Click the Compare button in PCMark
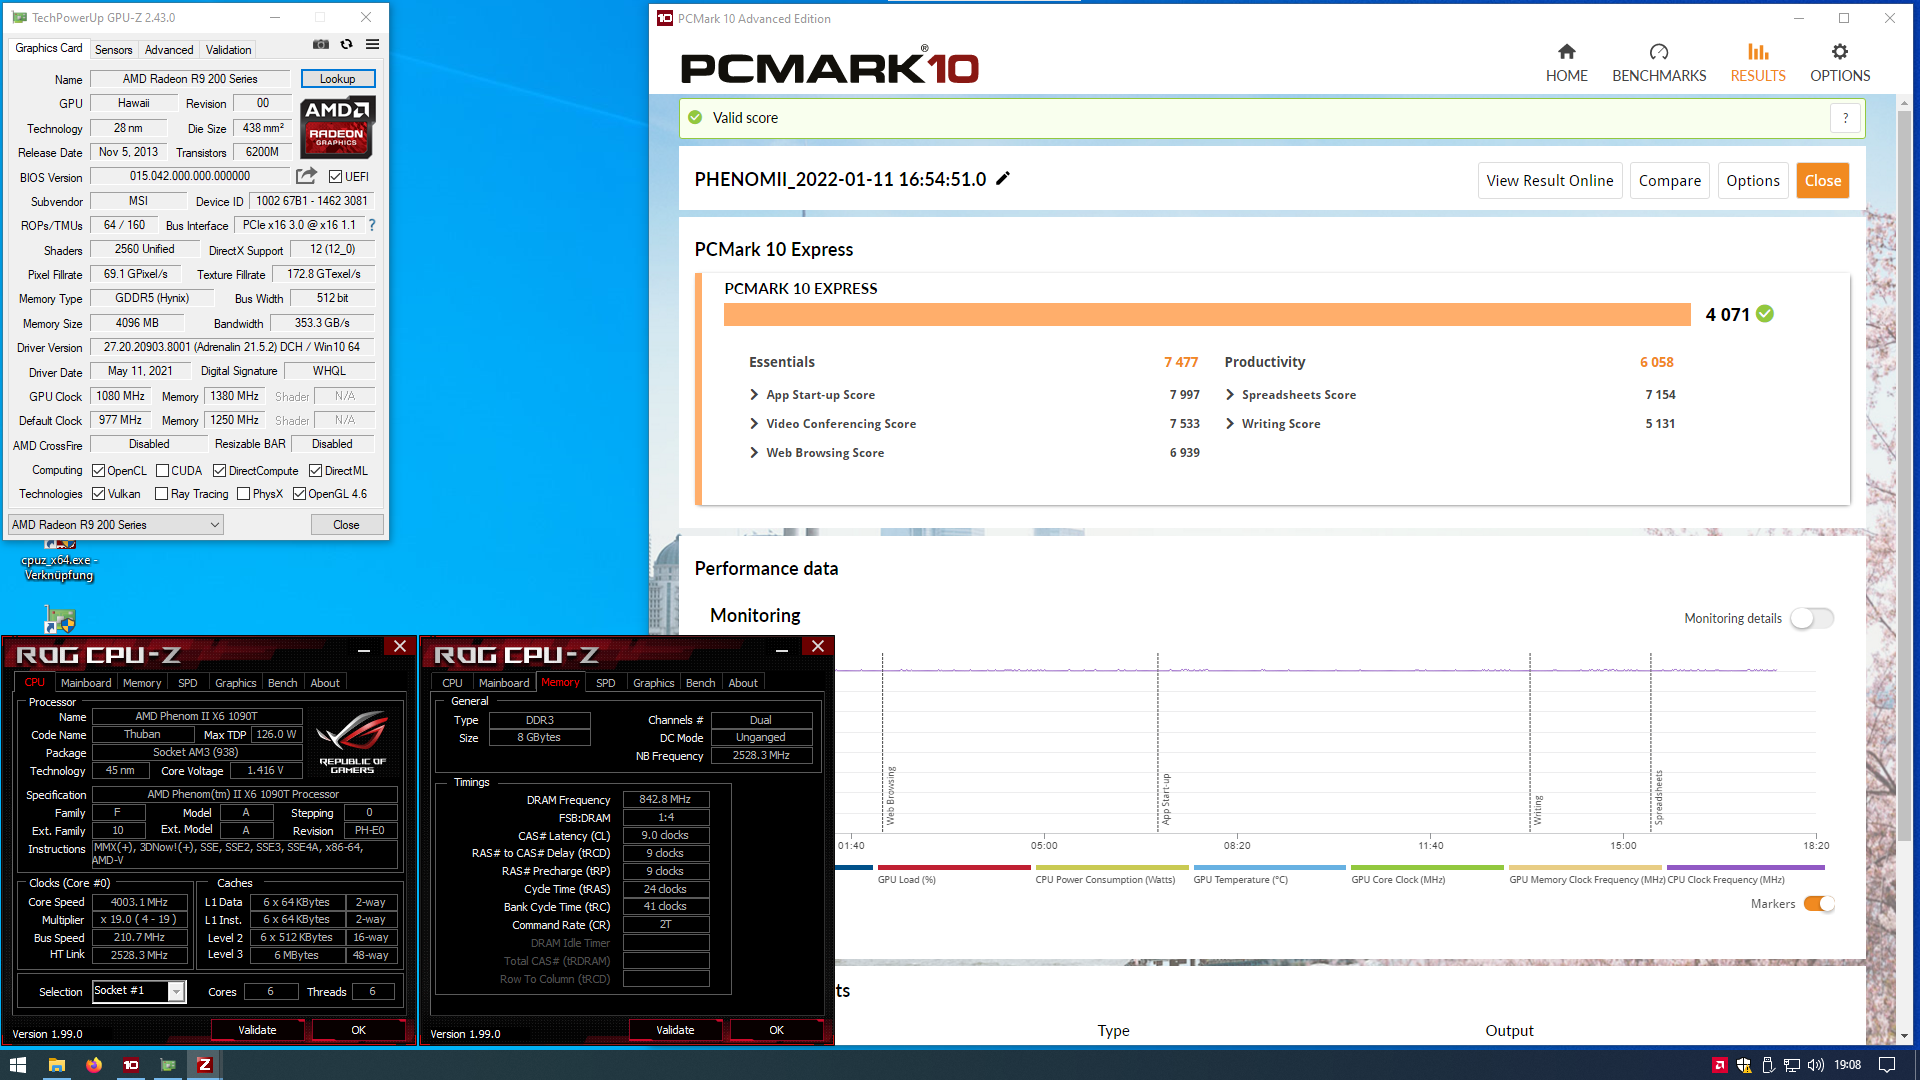This screenshot has width=1920, height=1080. pos(1670,181)
